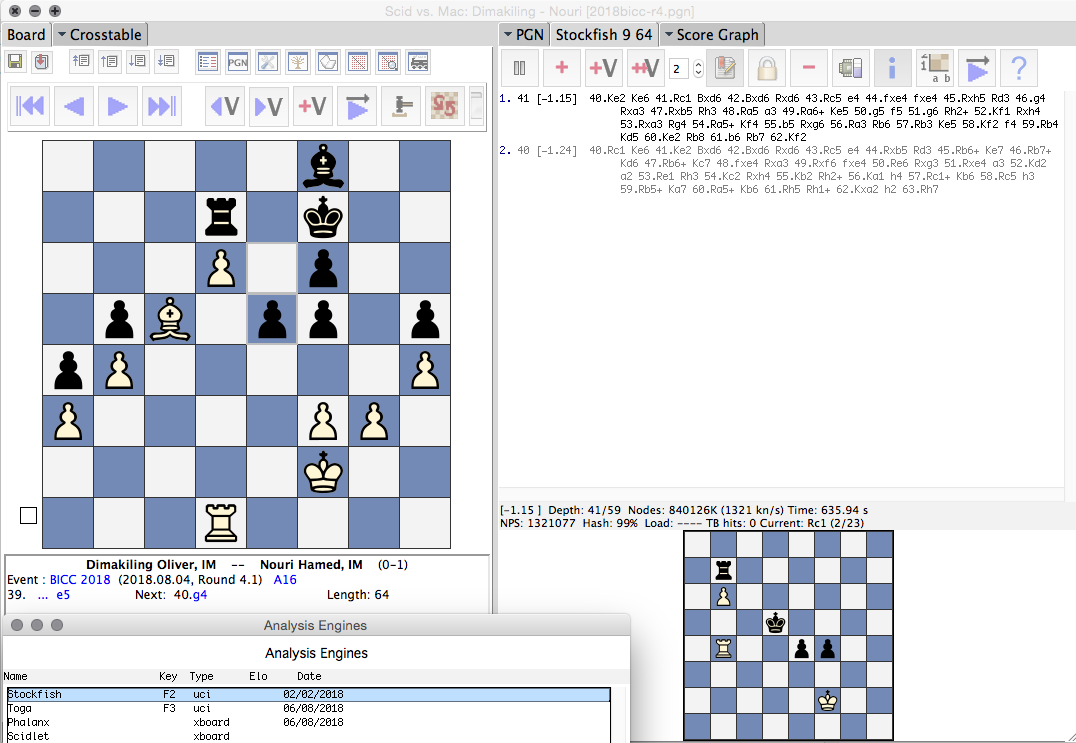Viewport: 1076px width, 743px height.
Task: Select Toga in the engines list
Action: (x=308, y=708)
